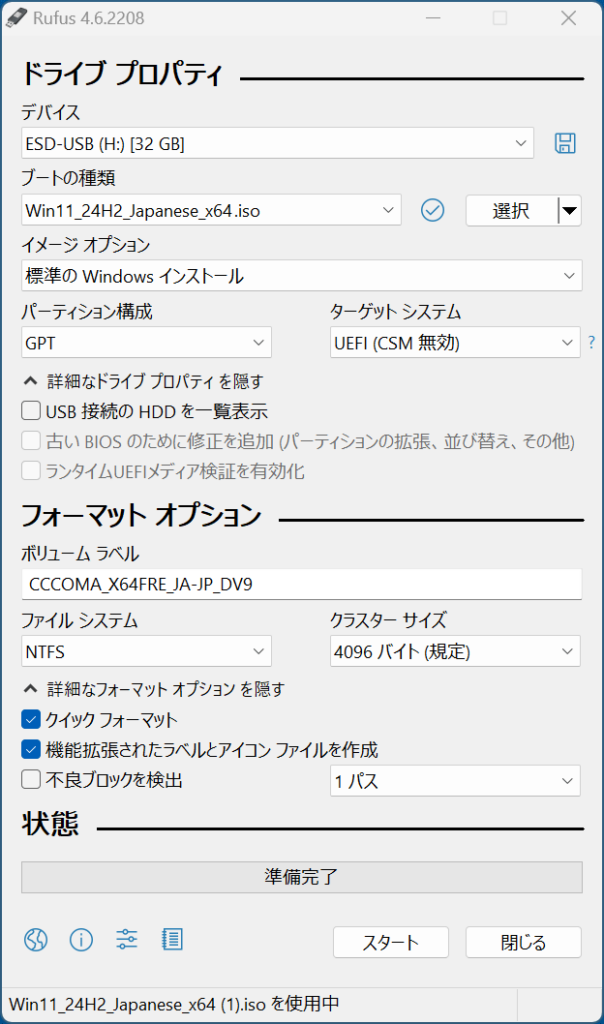604x1024 pixels.
Task: Open language selection via globe icon
Action: pos(36,940)
